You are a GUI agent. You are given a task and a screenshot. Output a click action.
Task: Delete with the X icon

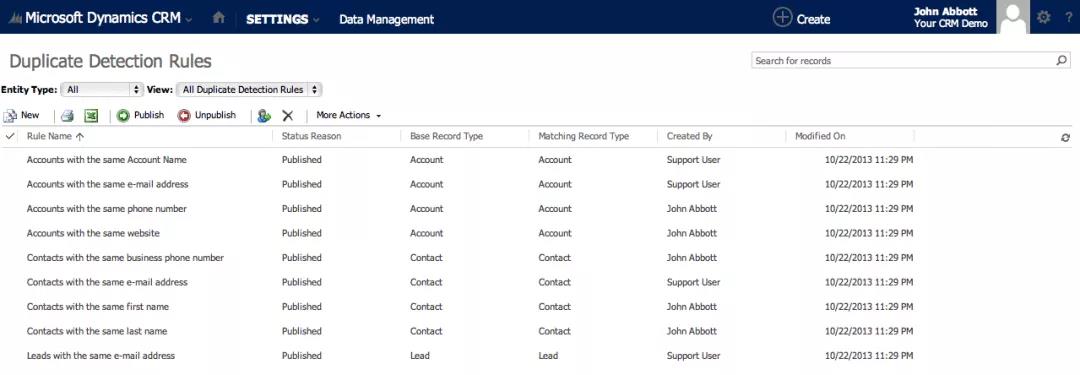click(x=288, y=116)
